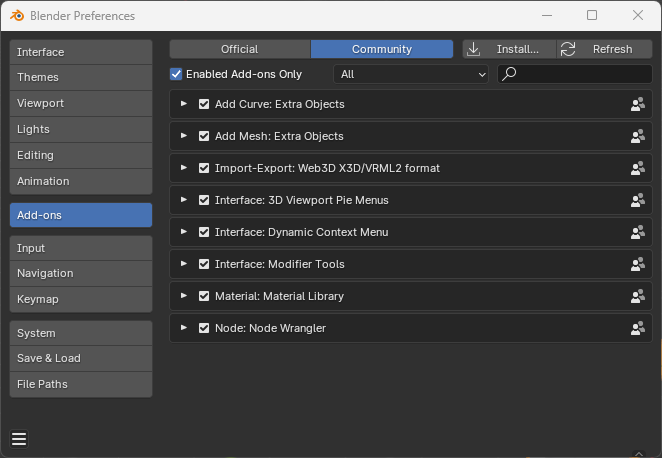662x458 pixels.
Task: Open Editing preferences section
Action: pyautogui.click(x=81, y=155)
